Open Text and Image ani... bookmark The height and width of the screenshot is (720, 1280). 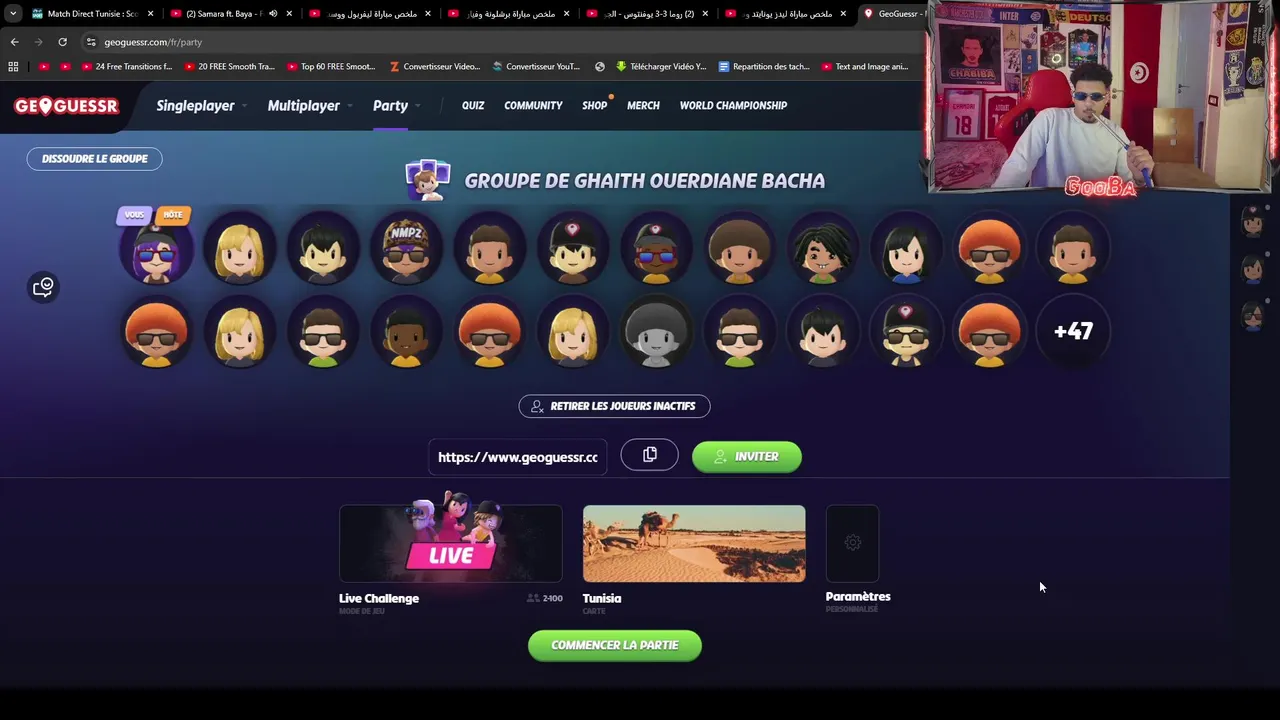[865, 67]
